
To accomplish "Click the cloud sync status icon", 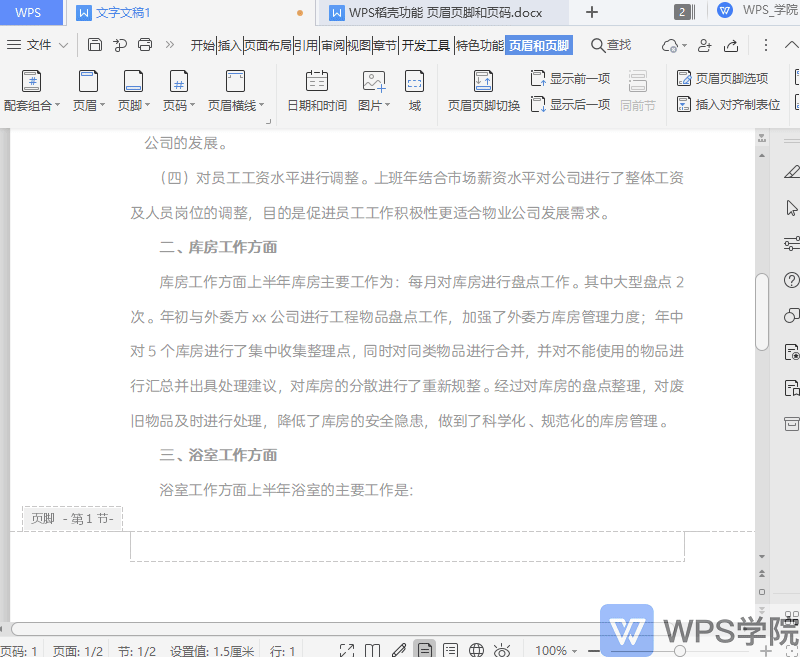I will click(x=669, y=46).
